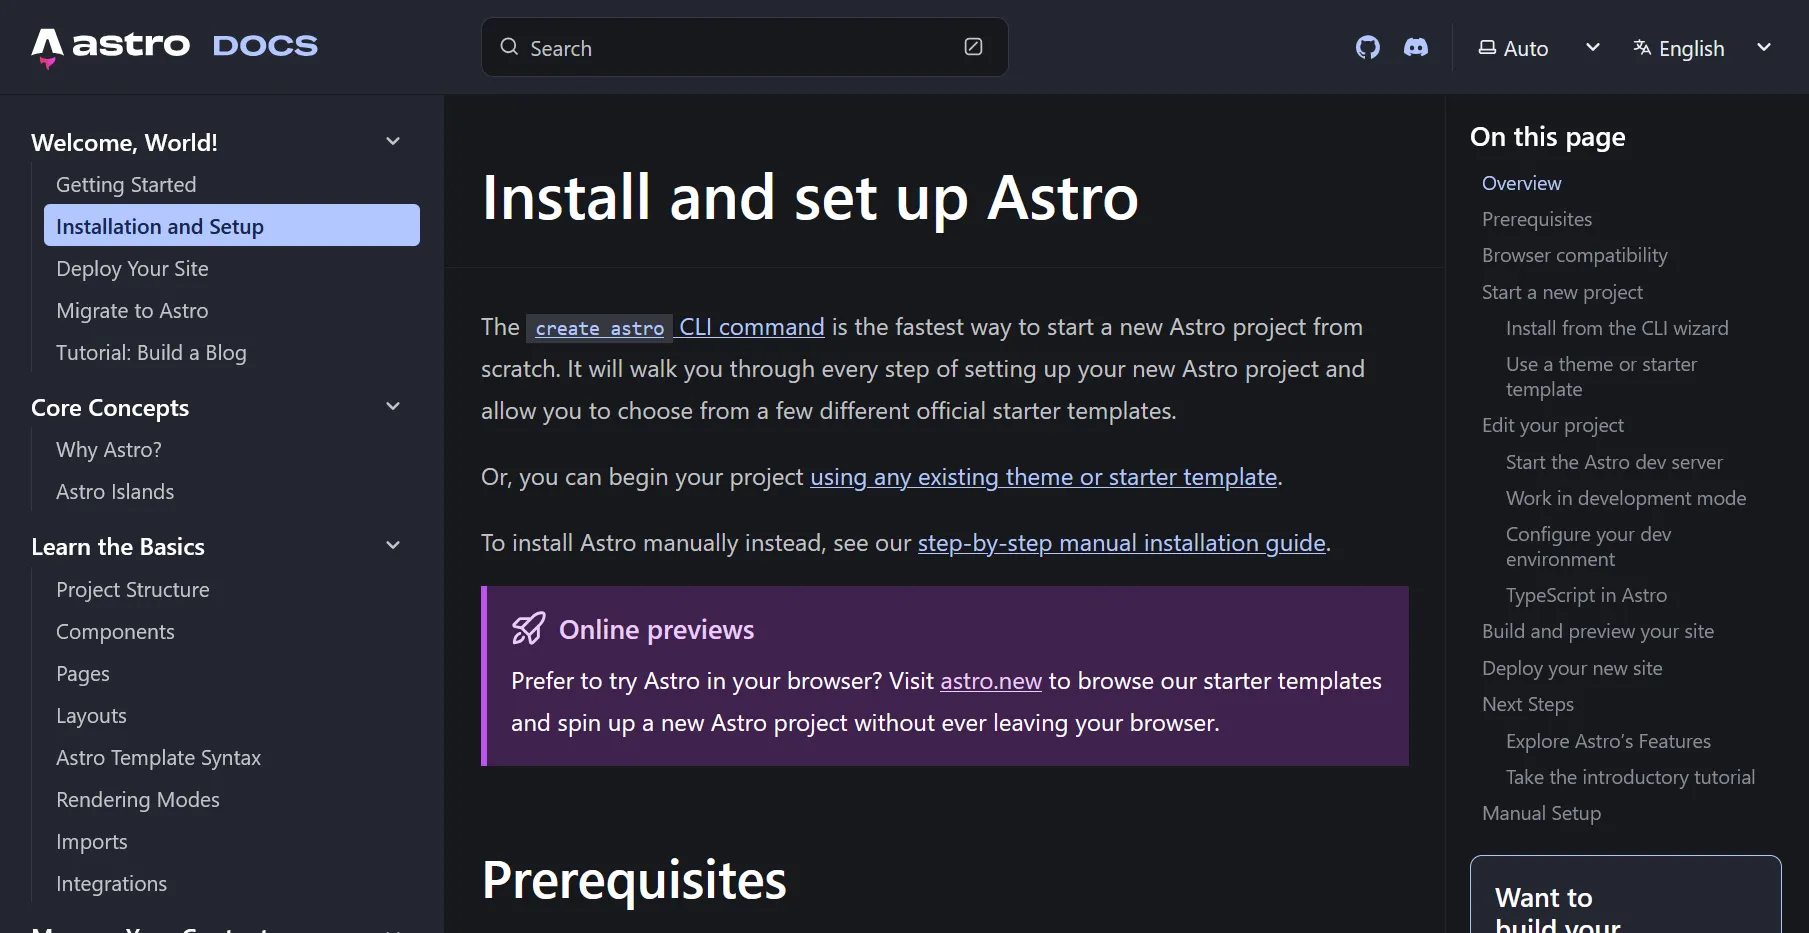Jump to Start a new project section
Screen dimensions: 1809x933
1562,292
